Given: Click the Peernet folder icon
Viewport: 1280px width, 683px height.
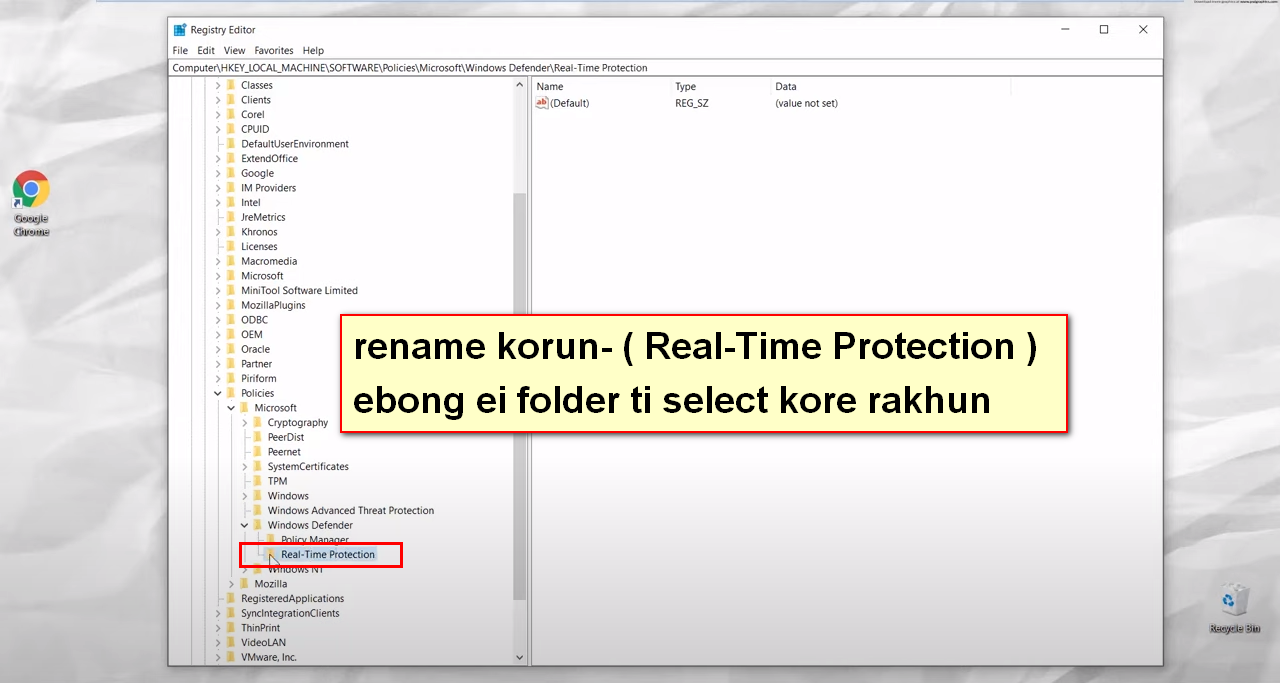Looking at the screenshot, I should pyautogui.click(x=258, y=452).
